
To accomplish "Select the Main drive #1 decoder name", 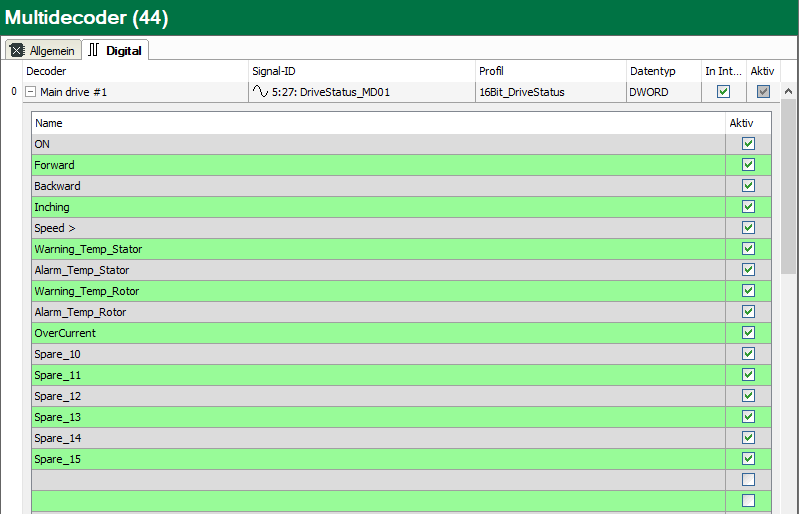I will click(73, 92).
